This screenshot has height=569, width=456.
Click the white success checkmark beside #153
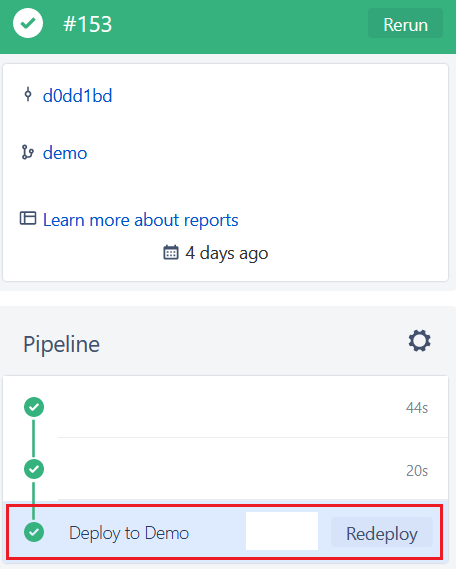28,23
